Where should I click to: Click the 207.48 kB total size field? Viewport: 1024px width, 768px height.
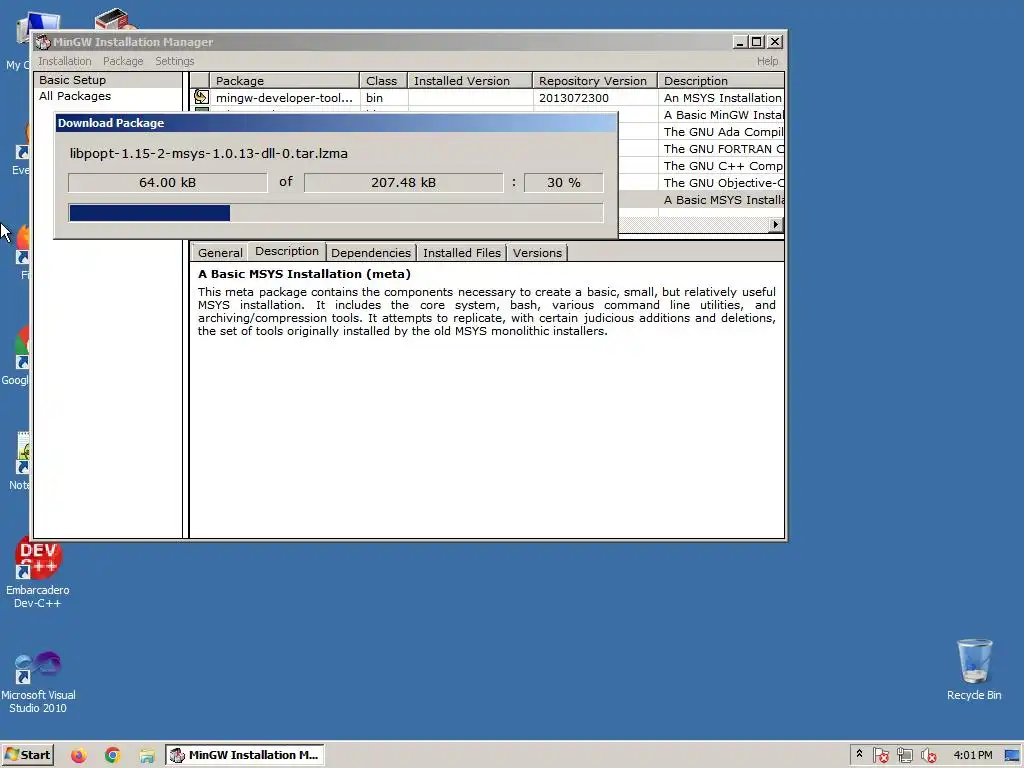click(x=404, y=182)
